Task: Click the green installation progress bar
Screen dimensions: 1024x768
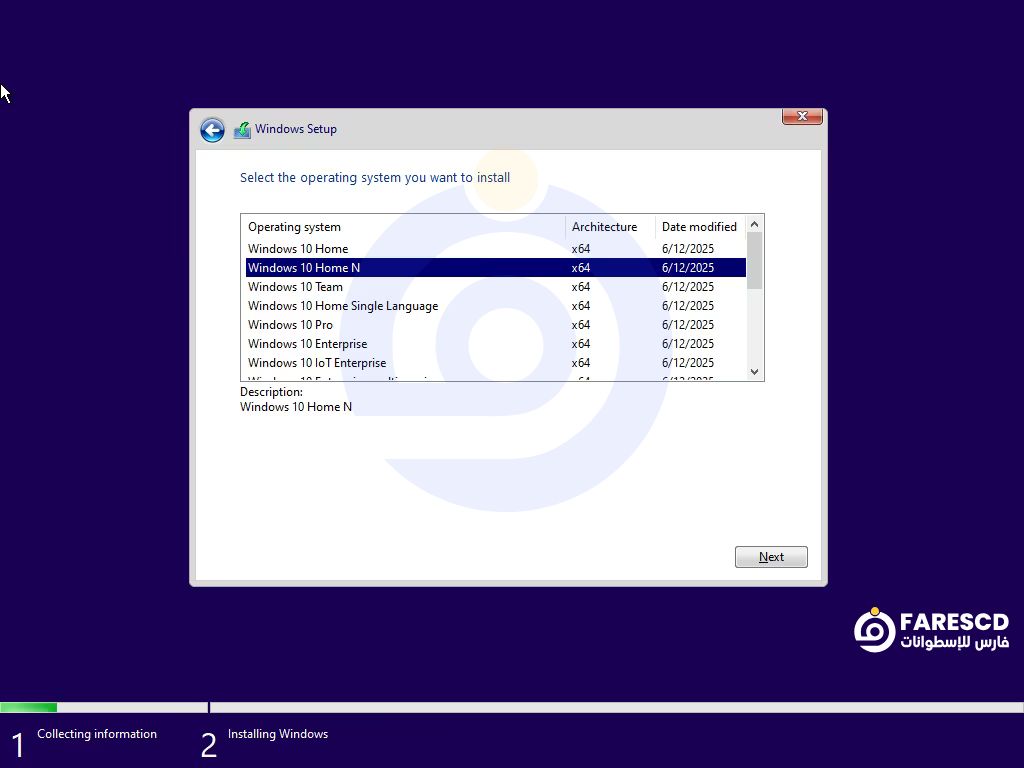Action: click(29, 707)
